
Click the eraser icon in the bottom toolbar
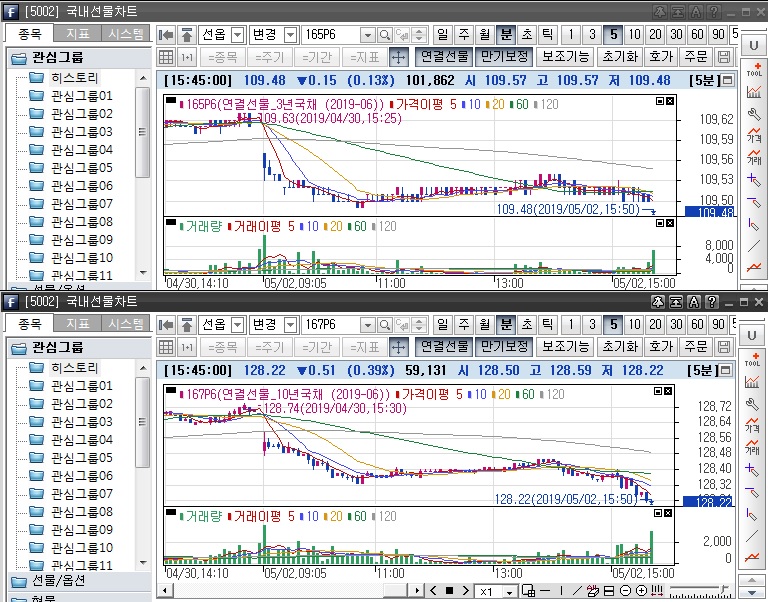(x=593, y=591)
